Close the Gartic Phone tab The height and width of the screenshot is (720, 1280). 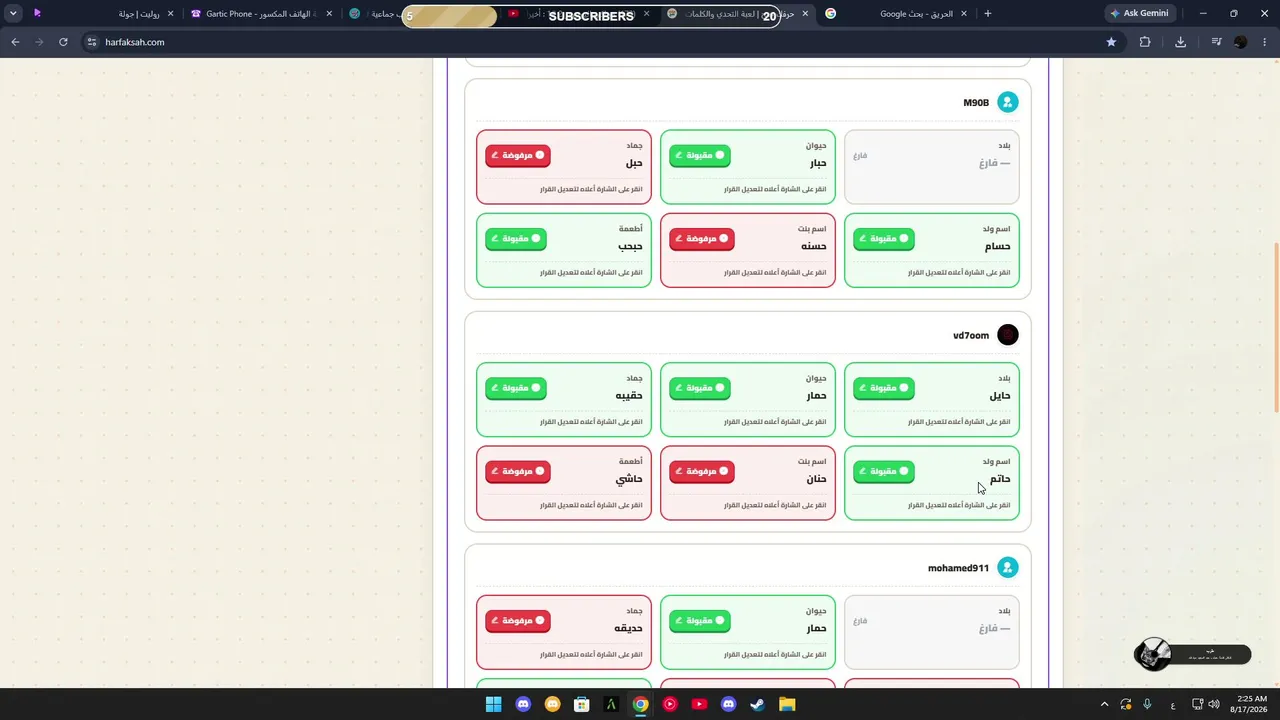(329, 14)
